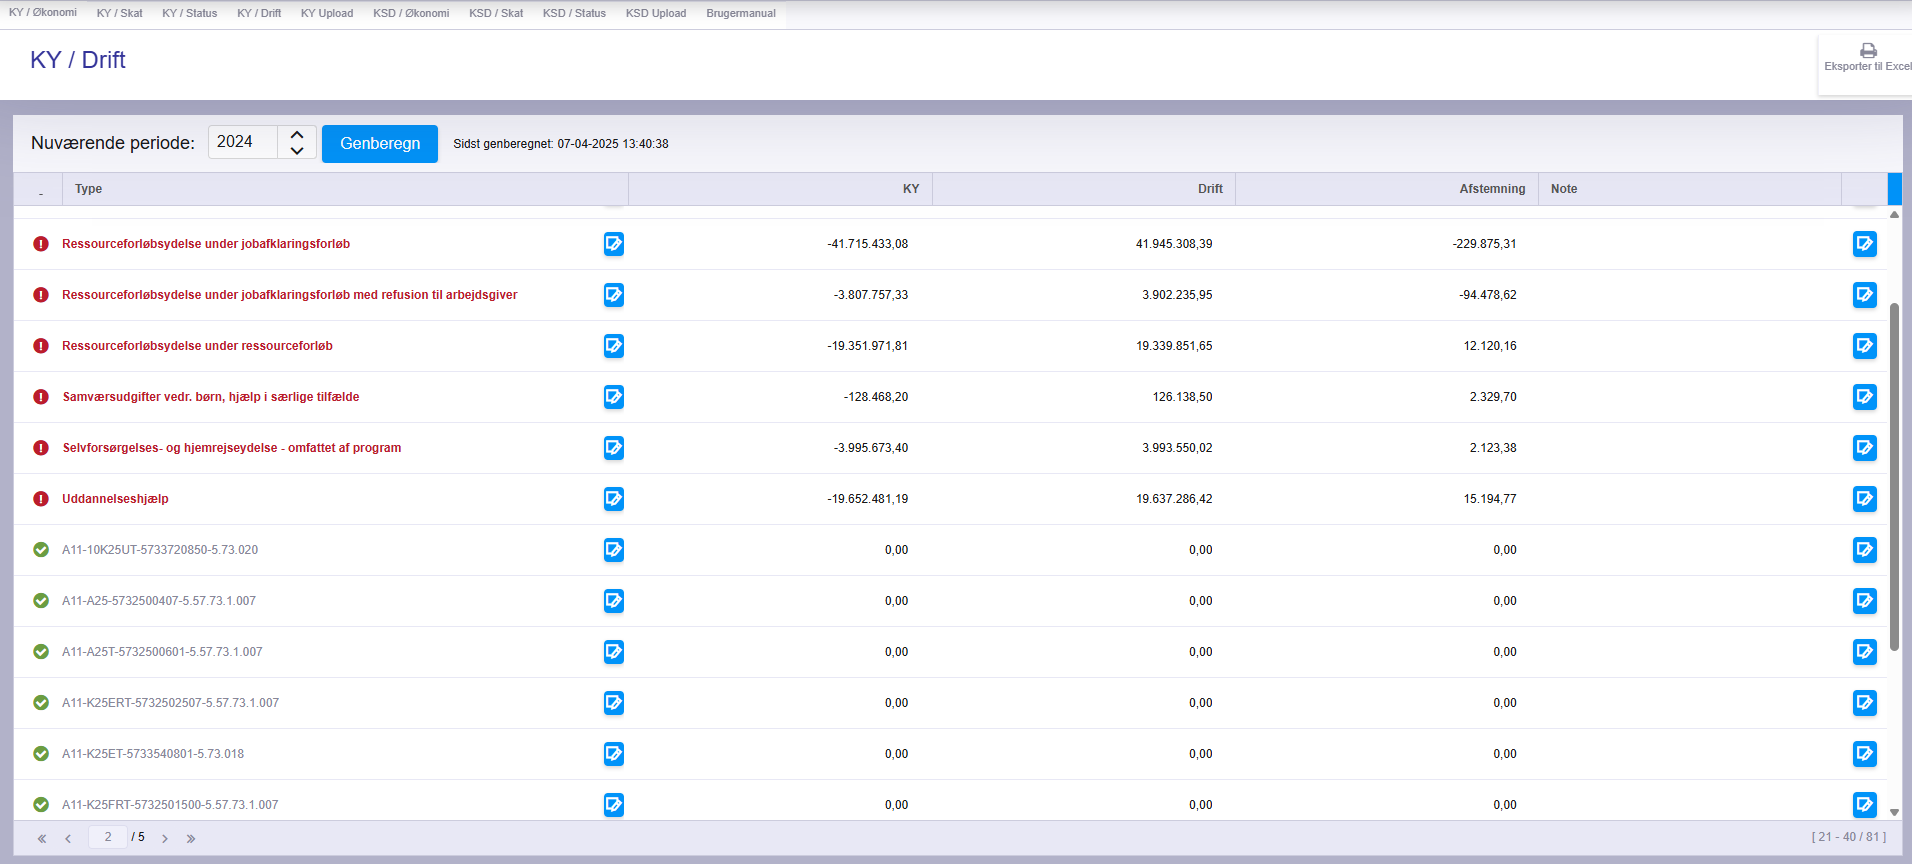
Task: Select the KY / Drift tab
Action: point(259,13)
